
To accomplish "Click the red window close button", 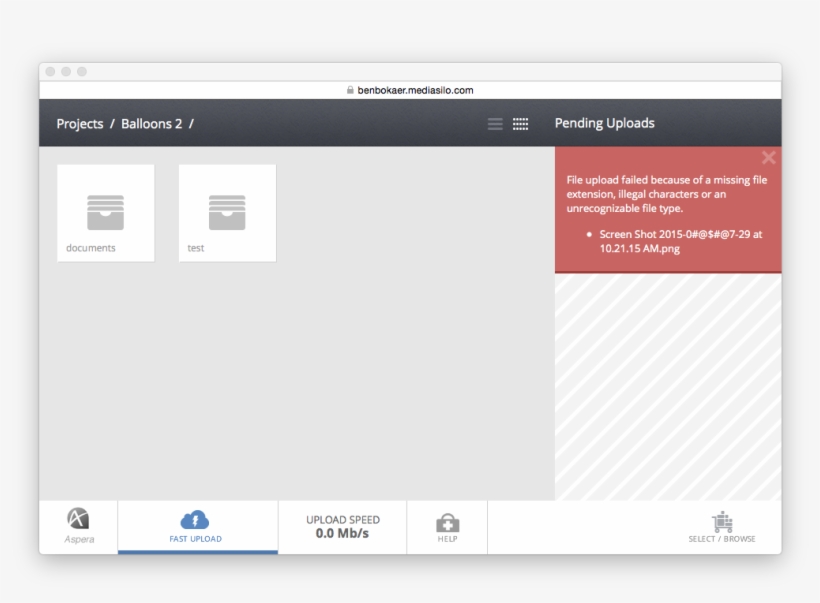I will (x=50, y=72).
